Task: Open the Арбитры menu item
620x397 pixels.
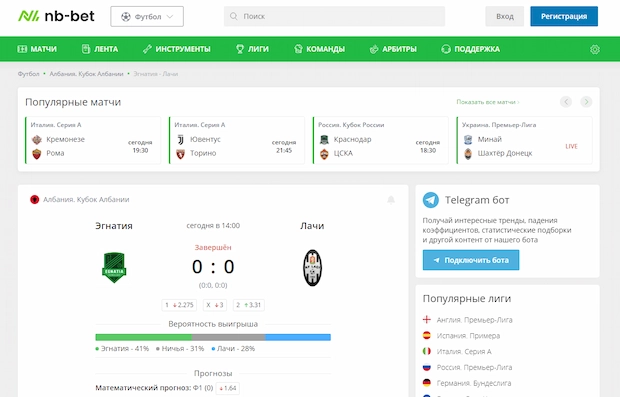Action: pos(393,49)
